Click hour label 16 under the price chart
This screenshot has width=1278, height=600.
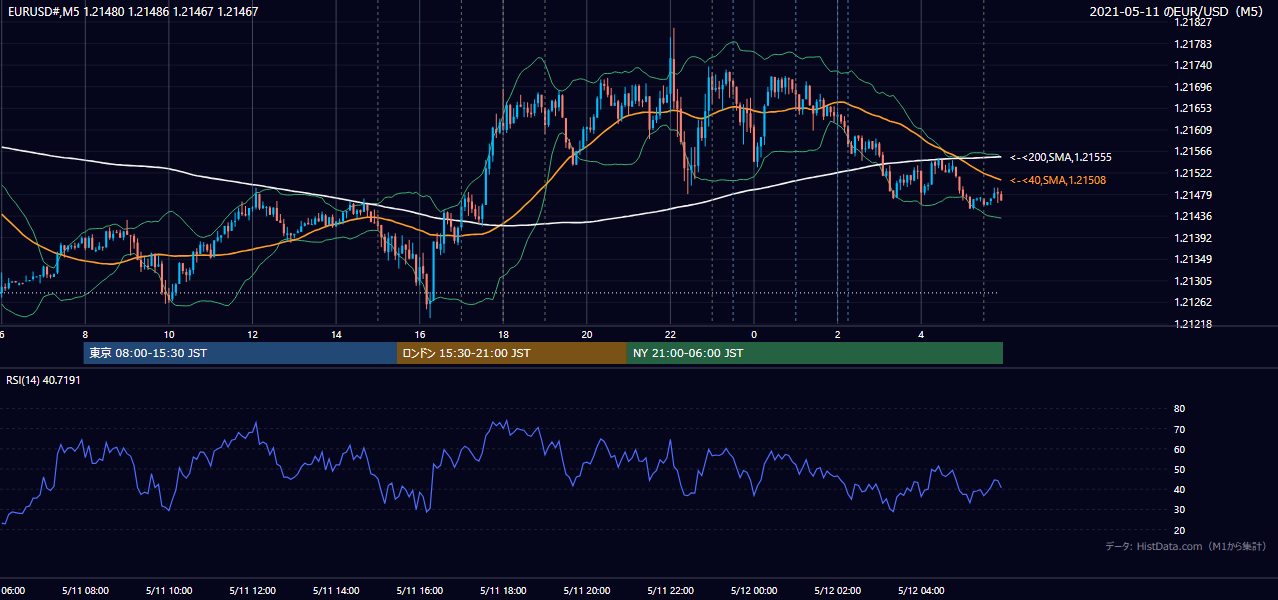(x=420, y=334)
